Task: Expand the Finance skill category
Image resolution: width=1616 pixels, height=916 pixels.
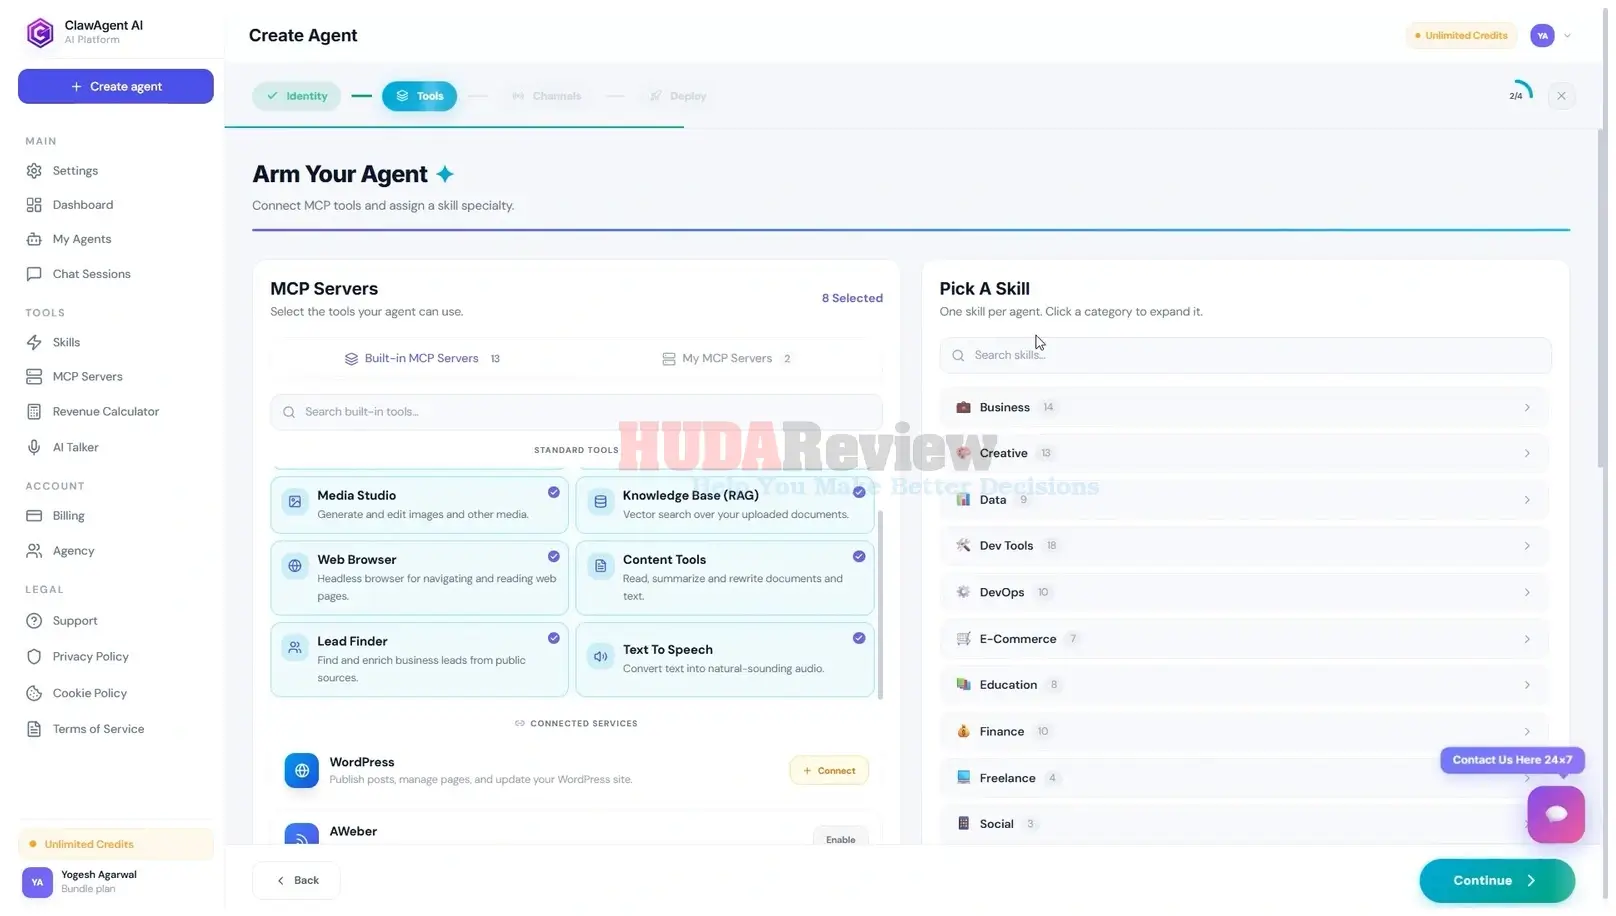Action: 1244,732
